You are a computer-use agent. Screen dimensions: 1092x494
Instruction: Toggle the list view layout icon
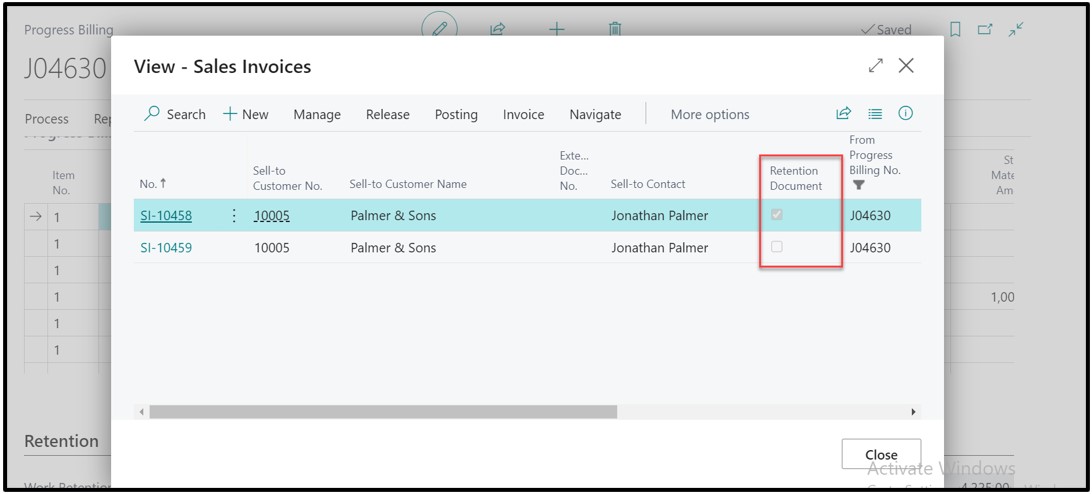(x=875, y=114)
